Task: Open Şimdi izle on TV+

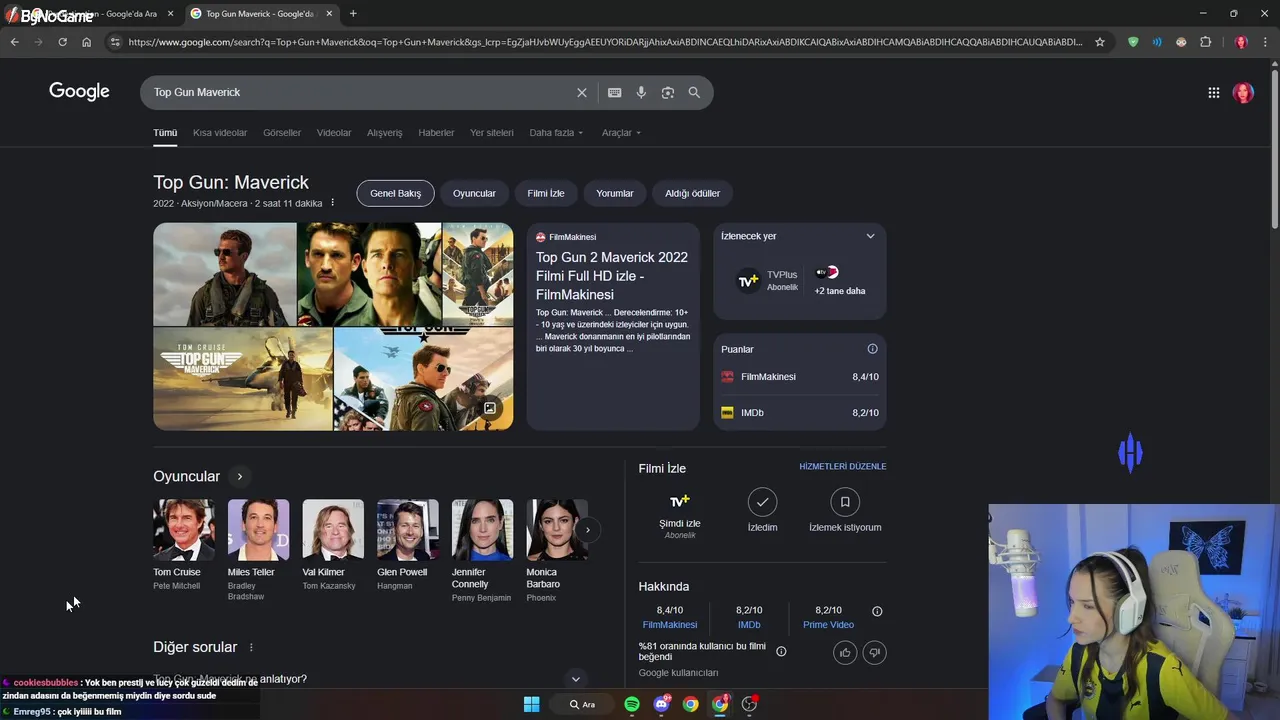Action: click(x=680, y=514)
